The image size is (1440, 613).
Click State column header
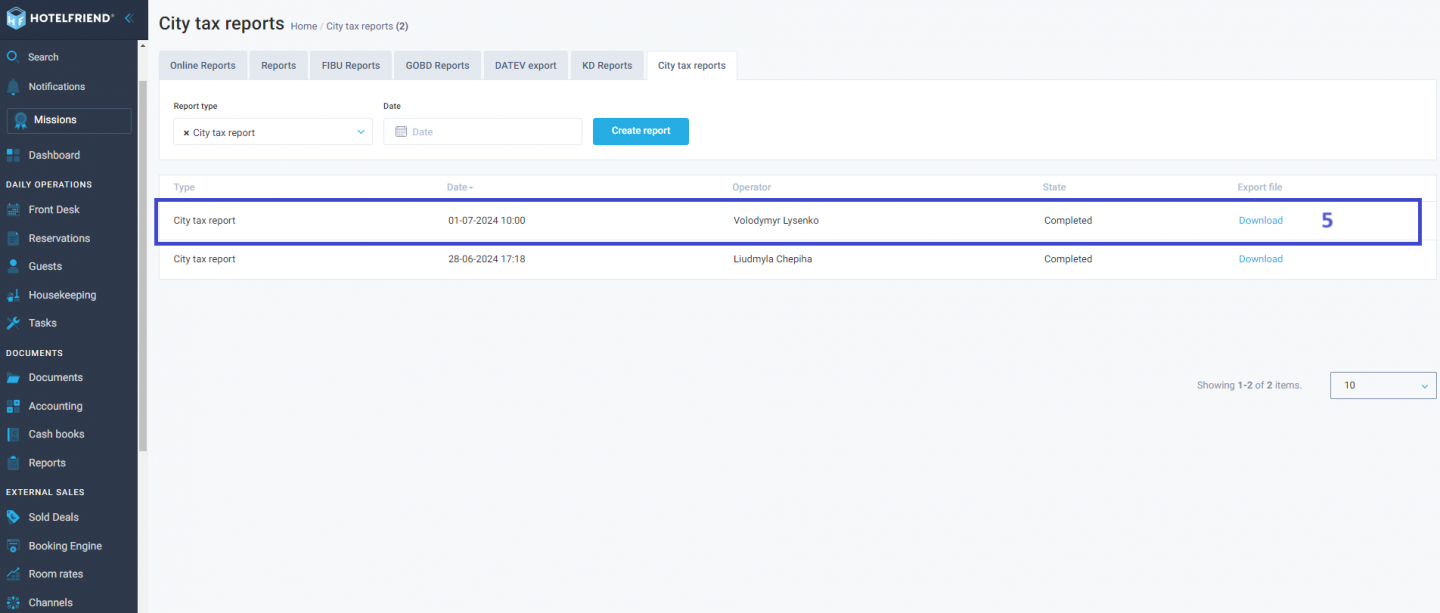pos(1054,187)
